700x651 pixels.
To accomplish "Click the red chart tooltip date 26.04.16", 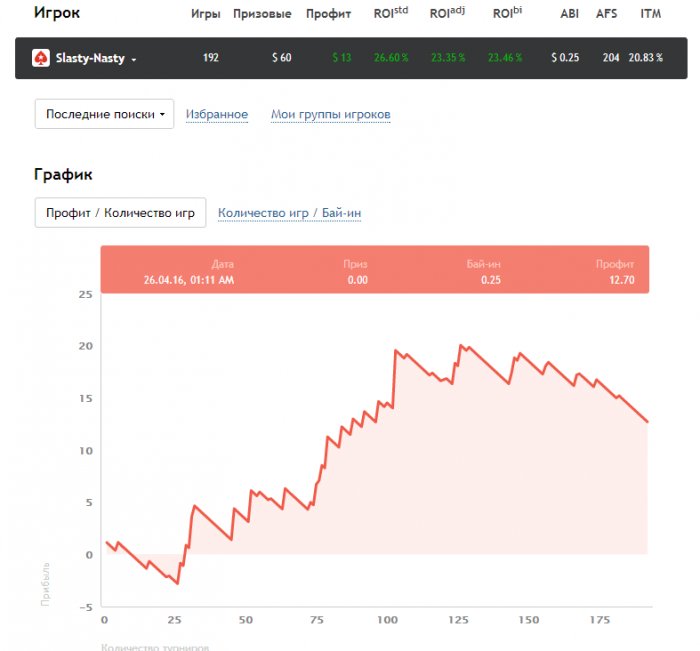I will point(188,280).
